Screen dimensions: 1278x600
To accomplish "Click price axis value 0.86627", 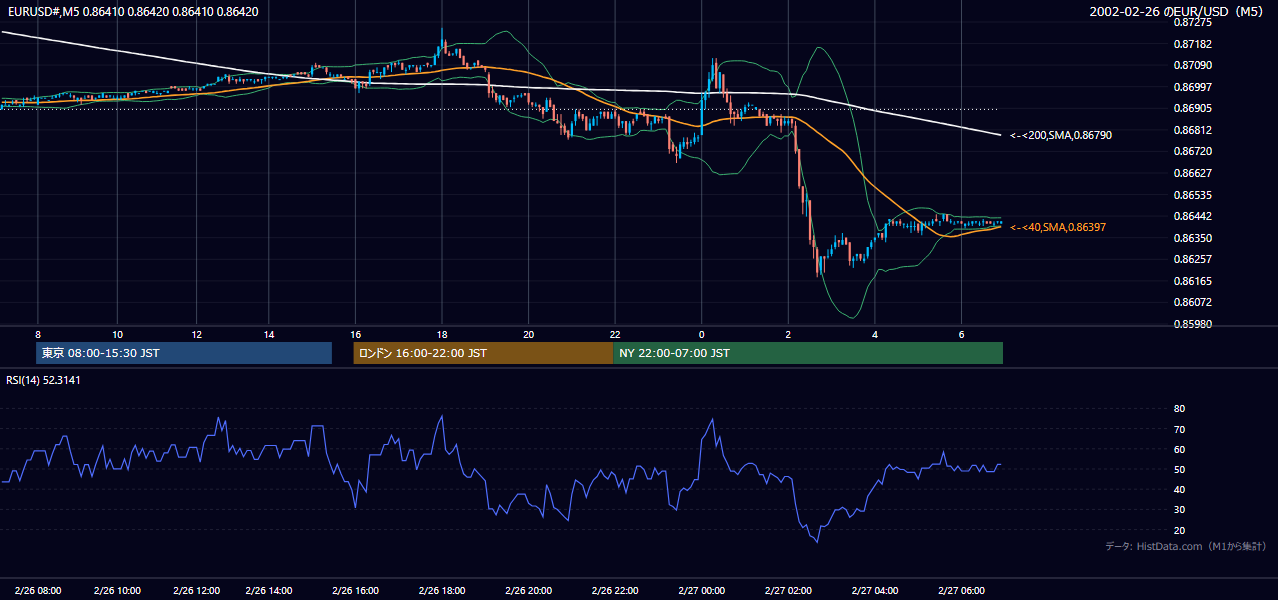I will coord(1194,173).
